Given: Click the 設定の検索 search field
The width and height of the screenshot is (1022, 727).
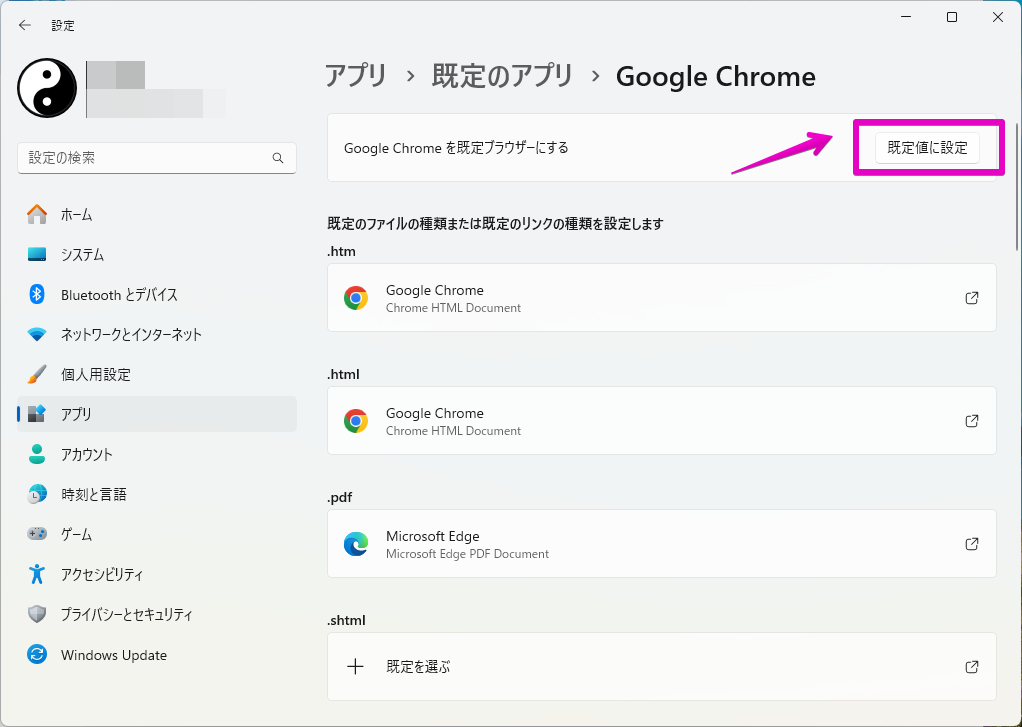Looking at the screenshot, I should tap(157, 158).
